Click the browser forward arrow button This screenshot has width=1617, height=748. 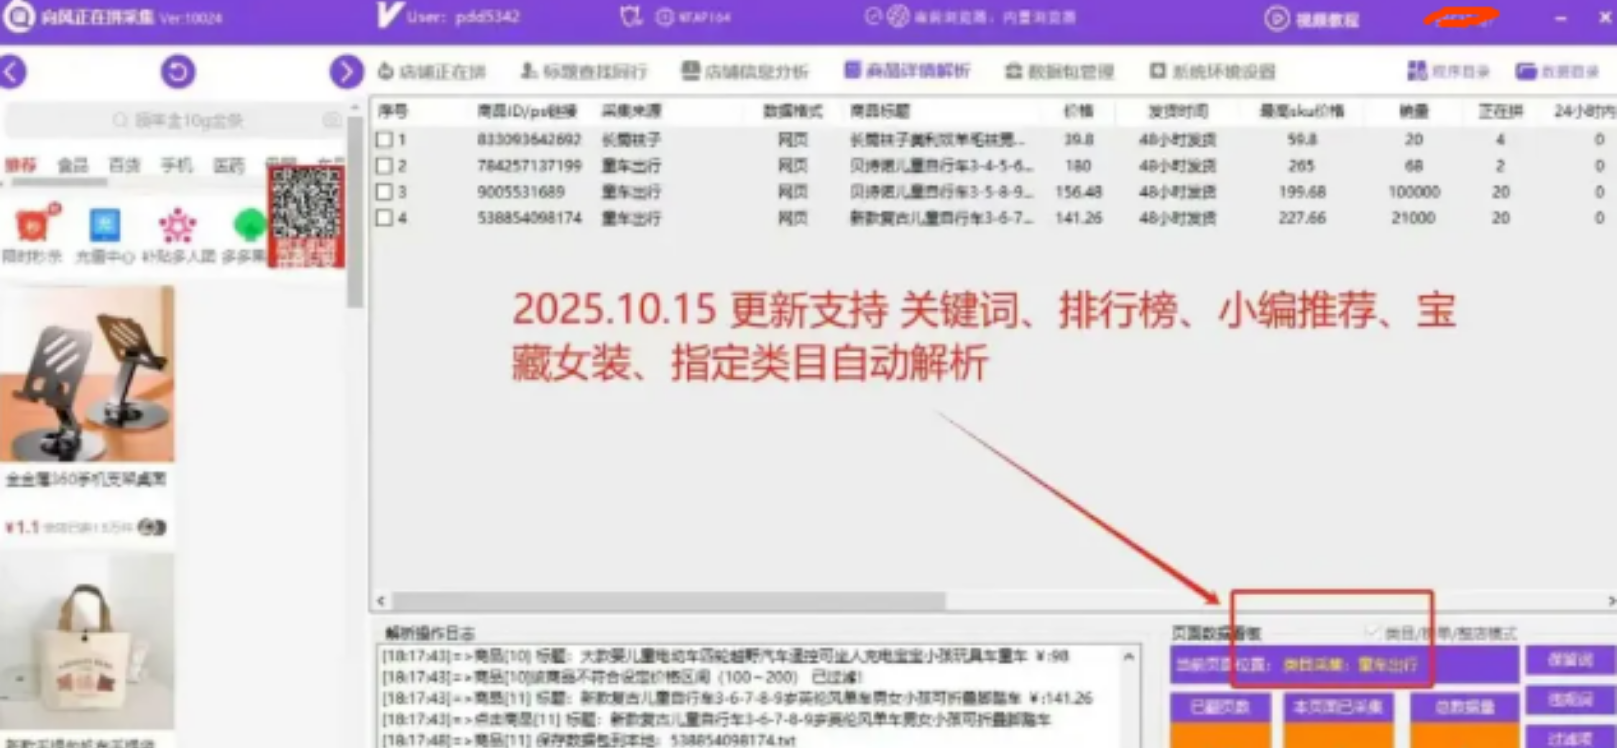point(346,72)
